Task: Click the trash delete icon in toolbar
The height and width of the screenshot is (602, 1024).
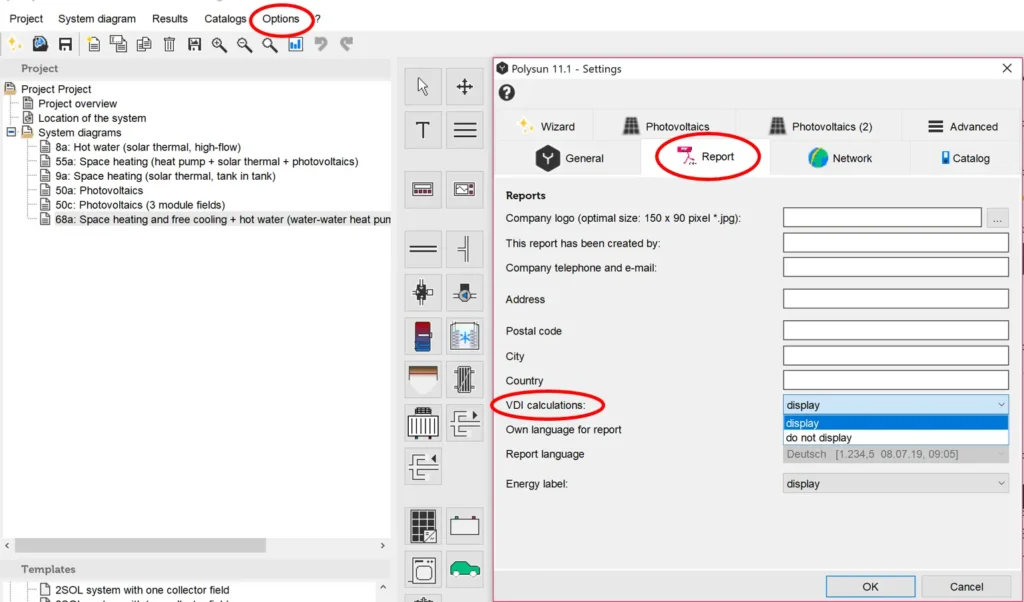Action: tap(169, 44)
